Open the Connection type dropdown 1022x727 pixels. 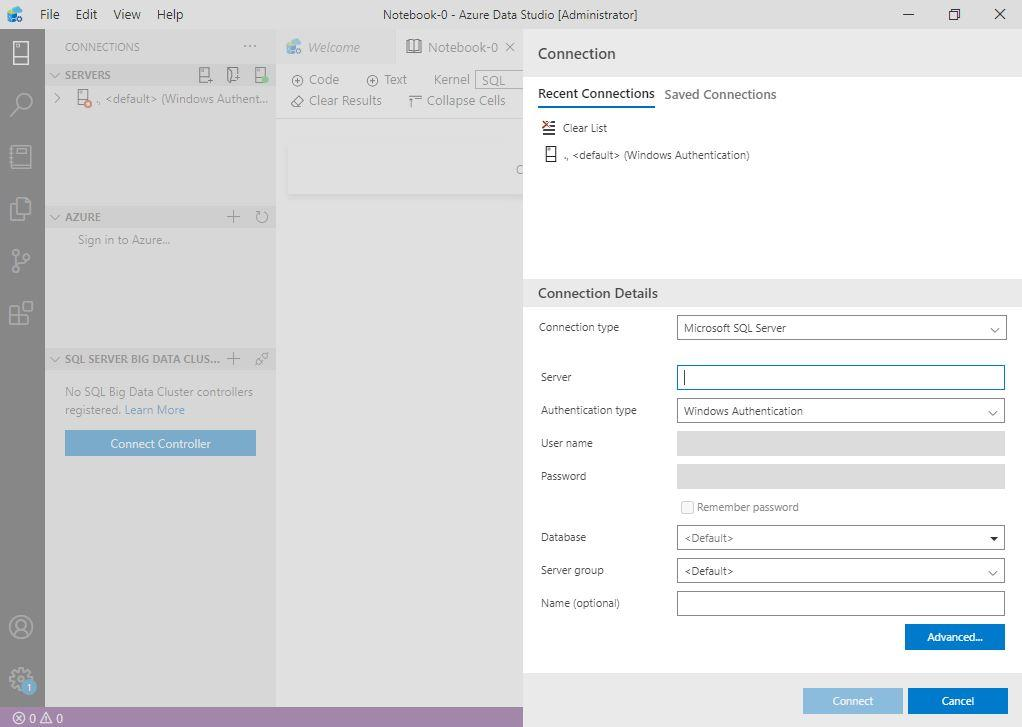pos(841,328)
